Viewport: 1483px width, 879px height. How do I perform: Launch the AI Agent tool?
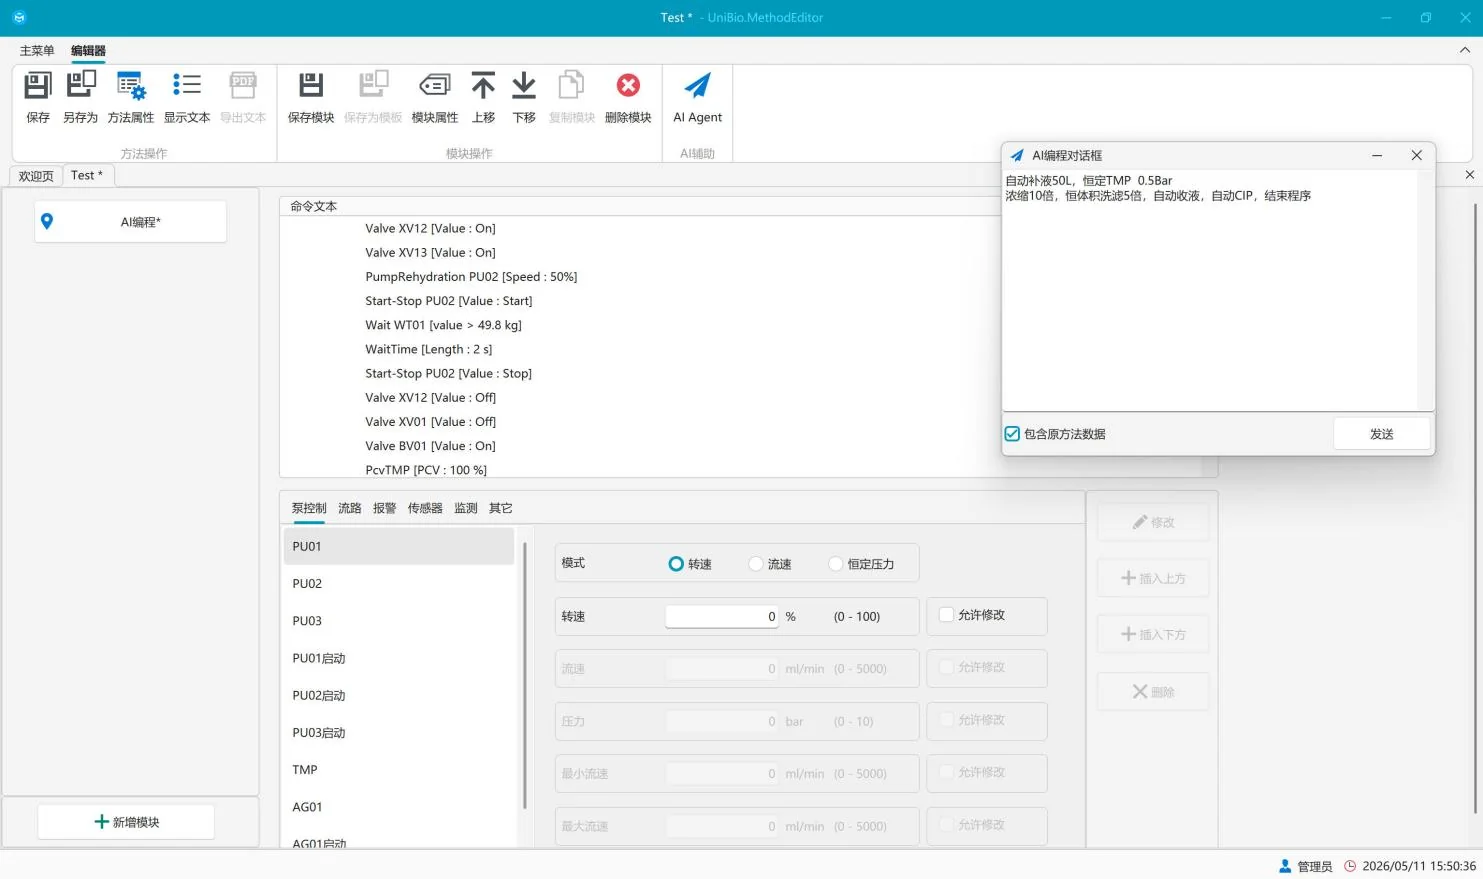(x=697, y=97)
